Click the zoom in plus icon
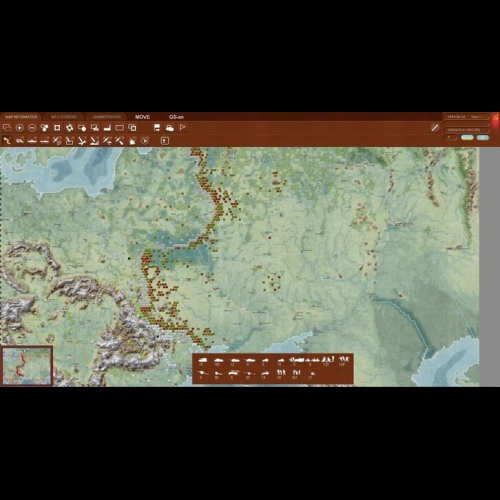Image resolution: width=500 pixels, height=500 pixels. 20,128
